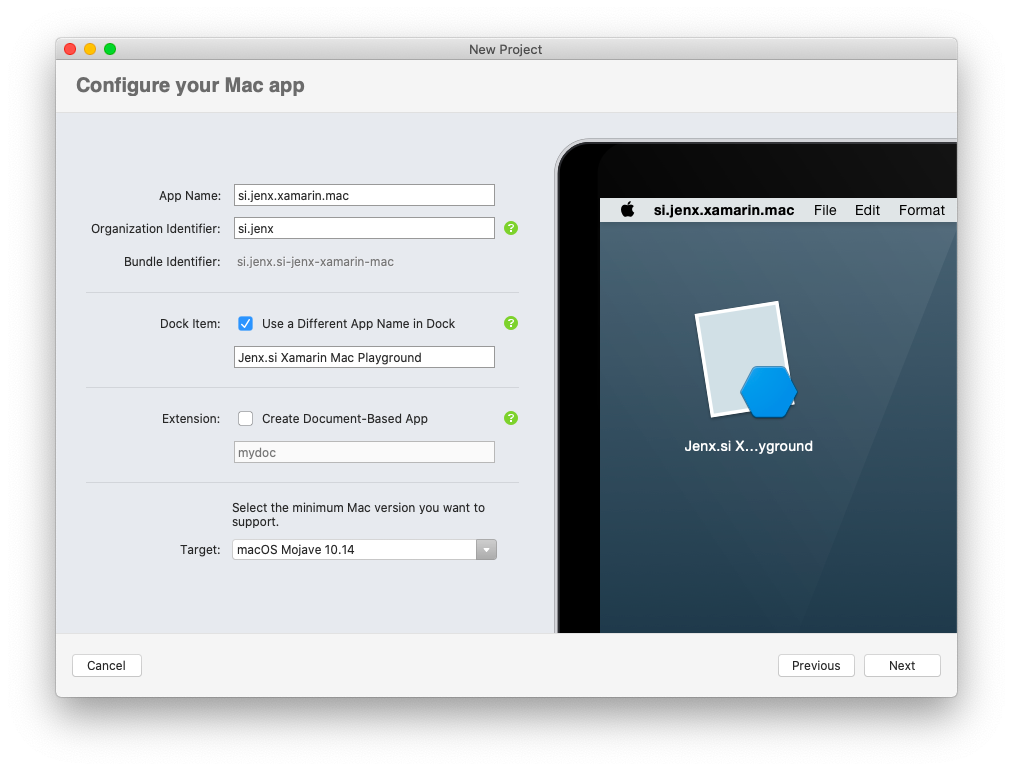Click the Cancel button
The image size is (1013, 771).
click(x=107, y=666)
